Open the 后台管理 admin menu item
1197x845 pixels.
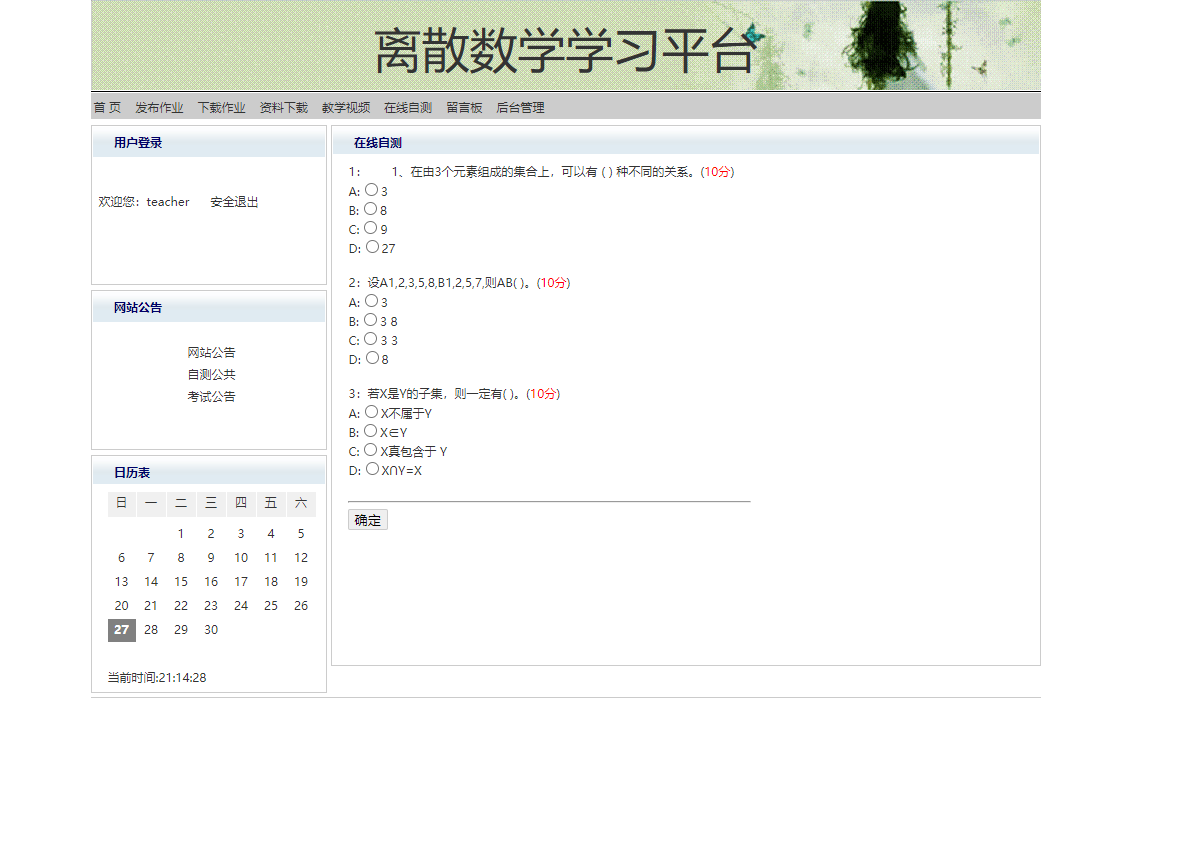519,107
